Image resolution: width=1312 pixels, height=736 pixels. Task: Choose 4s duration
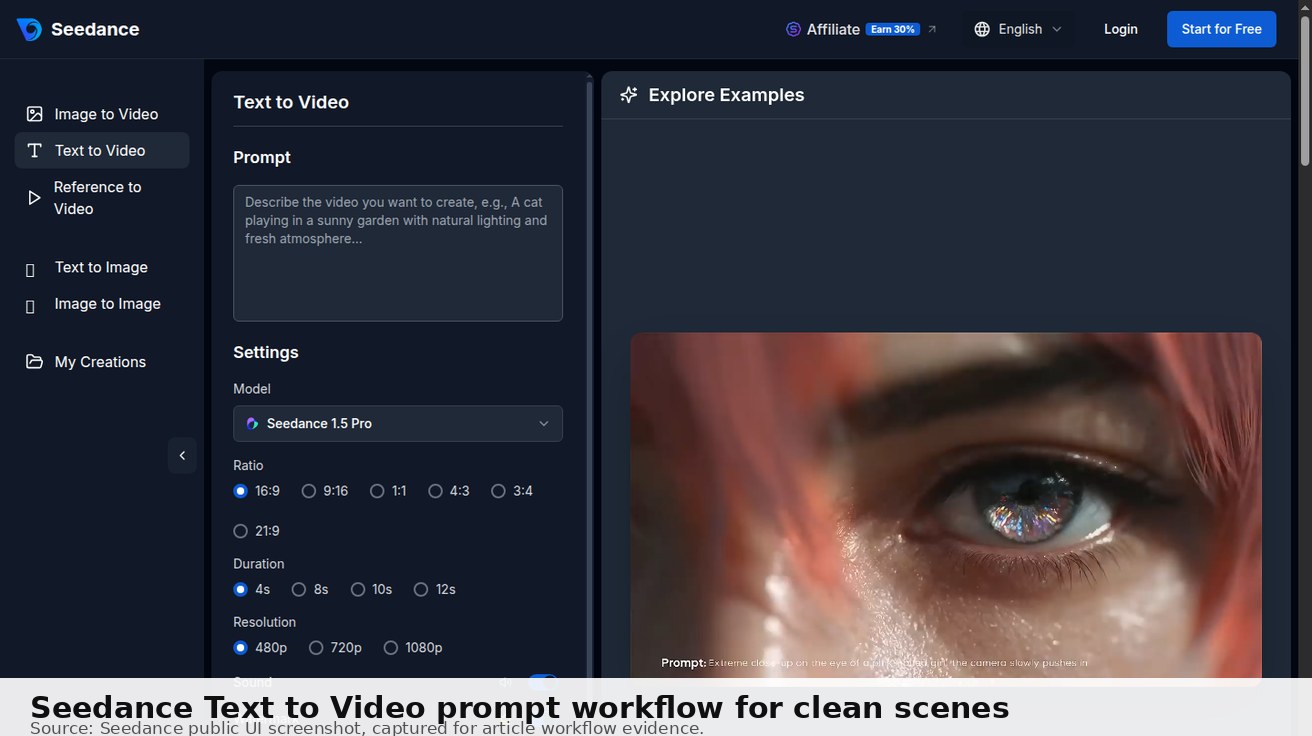(252, 590)
